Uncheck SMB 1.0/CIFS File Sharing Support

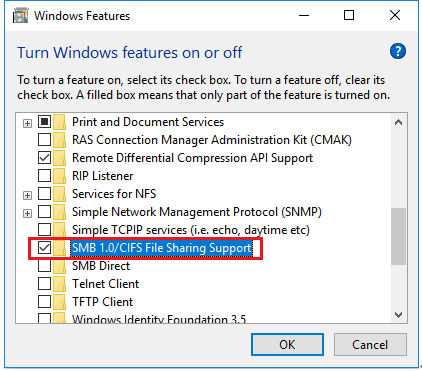[x=44, y=248]
